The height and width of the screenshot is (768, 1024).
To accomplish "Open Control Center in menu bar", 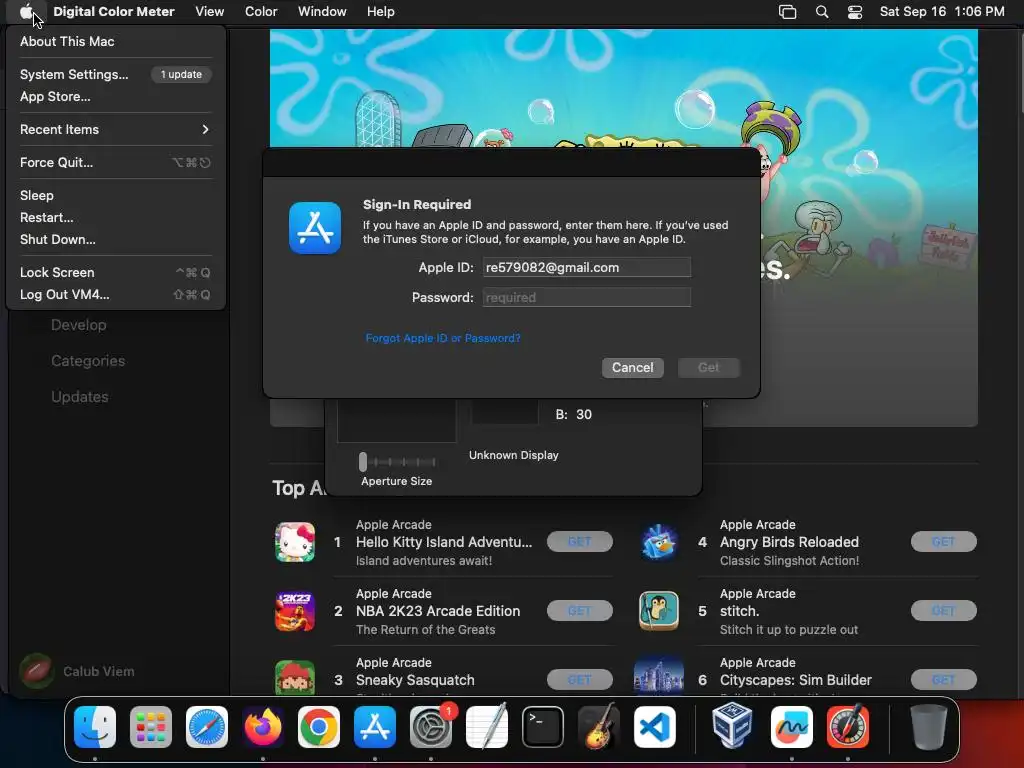I will pos(855,12).
